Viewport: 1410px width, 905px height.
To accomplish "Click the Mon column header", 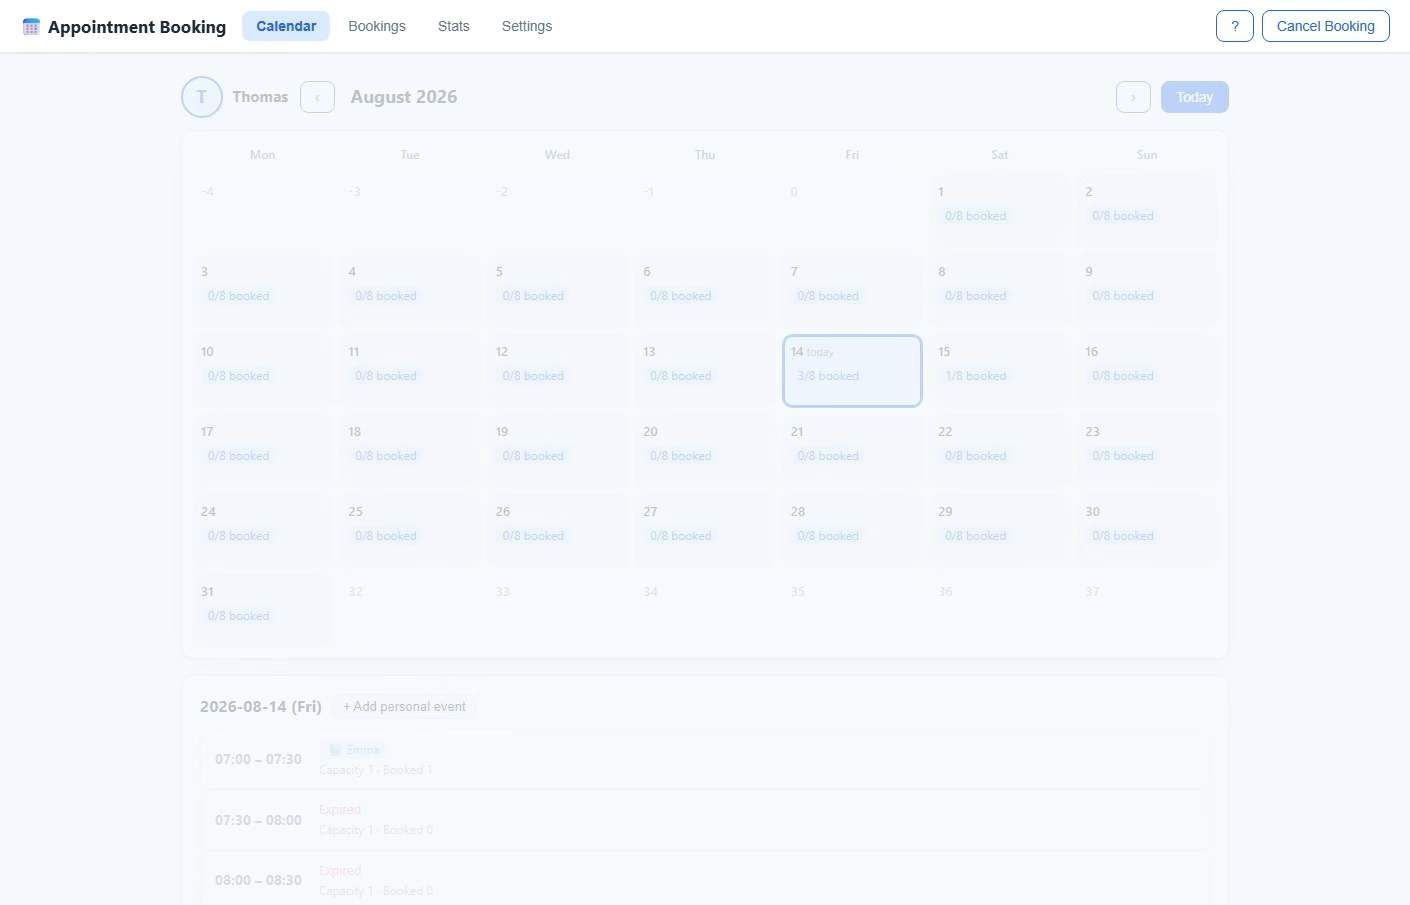I will coord(262,155).
